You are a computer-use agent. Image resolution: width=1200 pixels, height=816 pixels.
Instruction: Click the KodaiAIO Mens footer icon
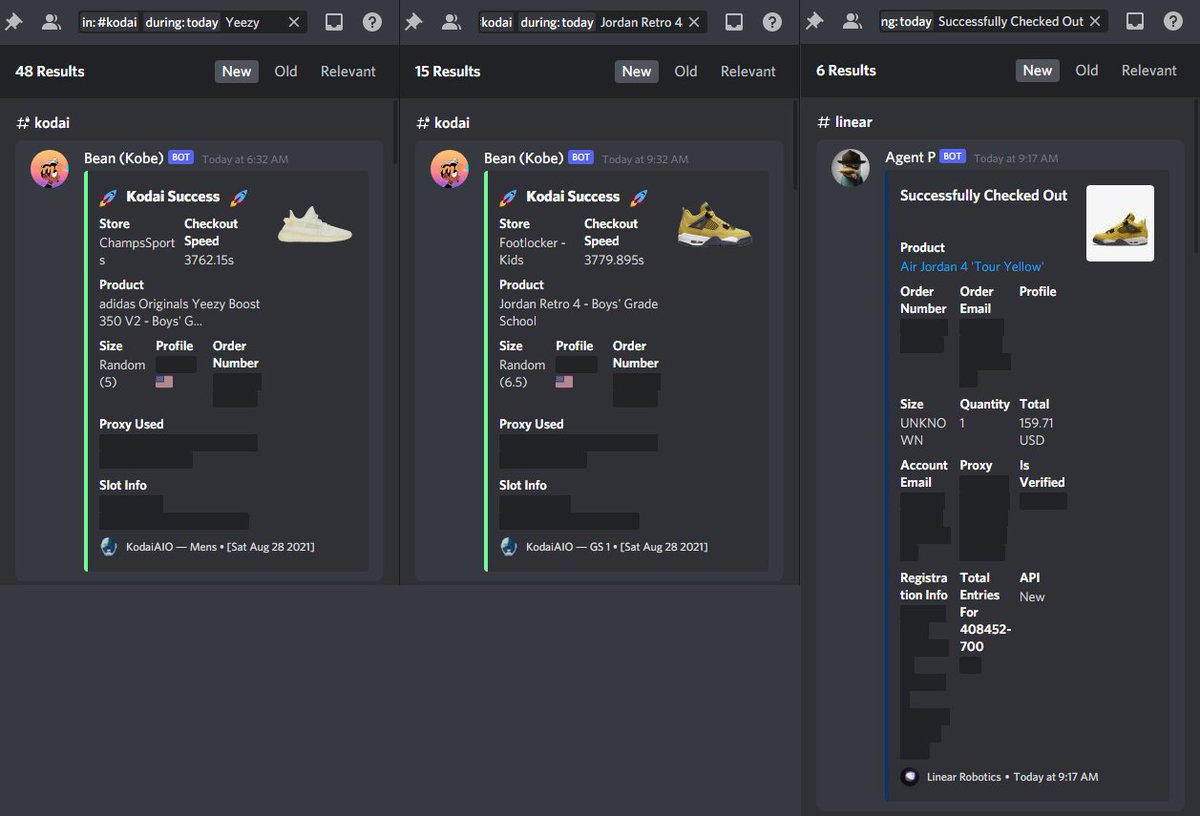click(109, 547)
